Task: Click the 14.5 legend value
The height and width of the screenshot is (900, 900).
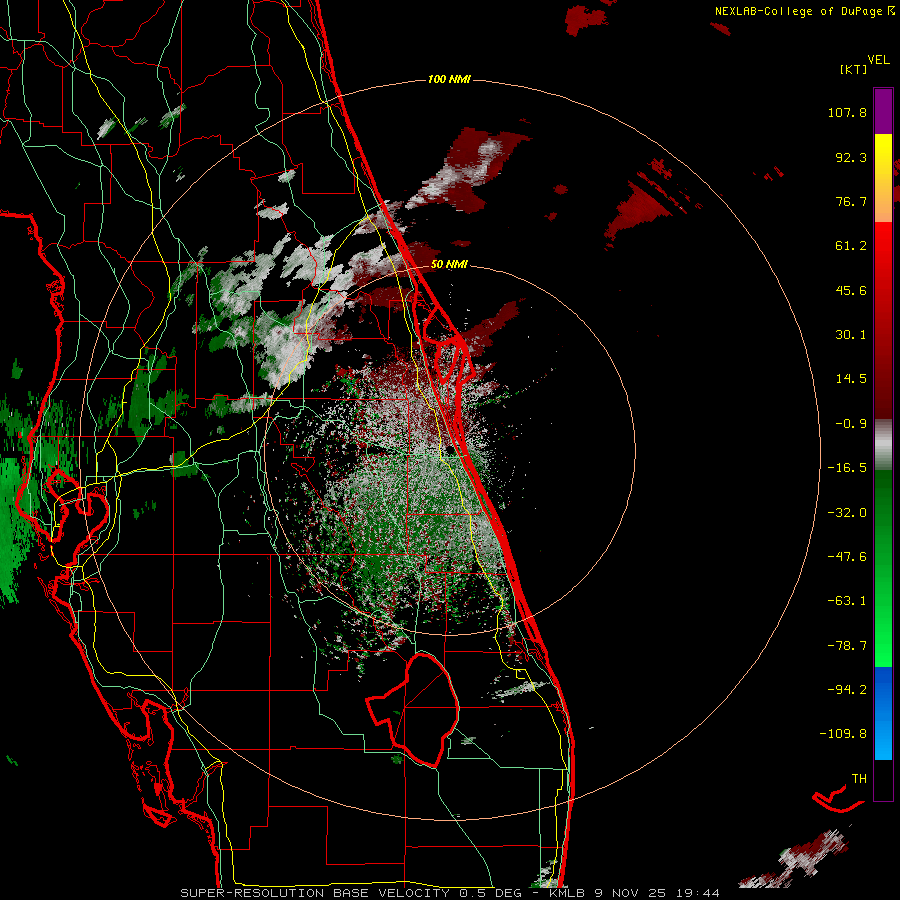Action: [851, 379]
